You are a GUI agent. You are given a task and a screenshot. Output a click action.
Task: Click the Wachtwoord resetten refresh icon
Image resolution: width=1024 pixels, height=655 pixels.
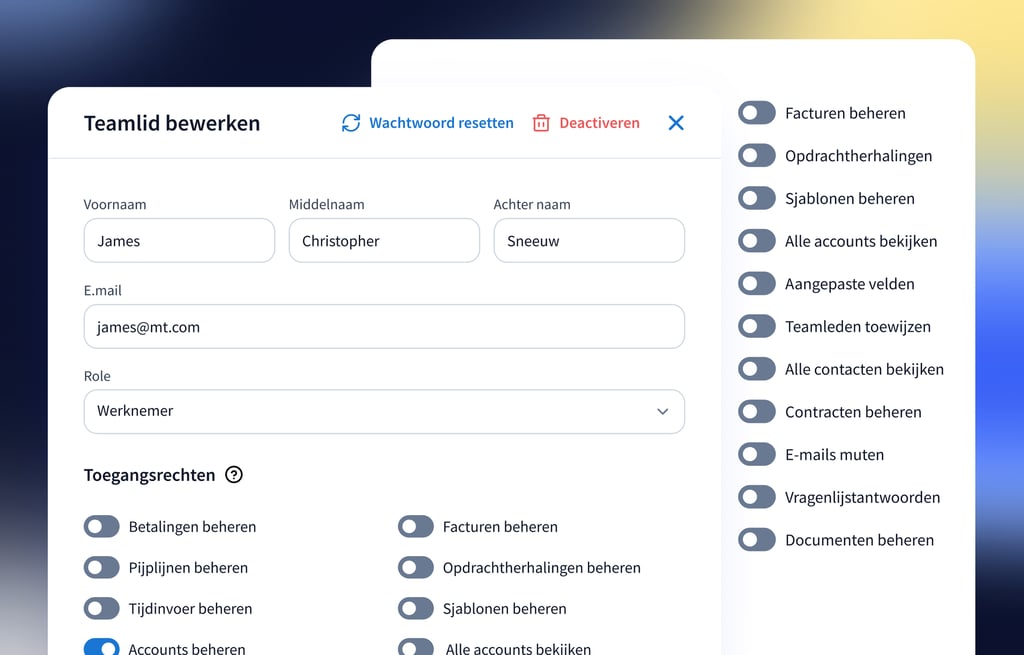pyautogui.click(x=351, y=123)
